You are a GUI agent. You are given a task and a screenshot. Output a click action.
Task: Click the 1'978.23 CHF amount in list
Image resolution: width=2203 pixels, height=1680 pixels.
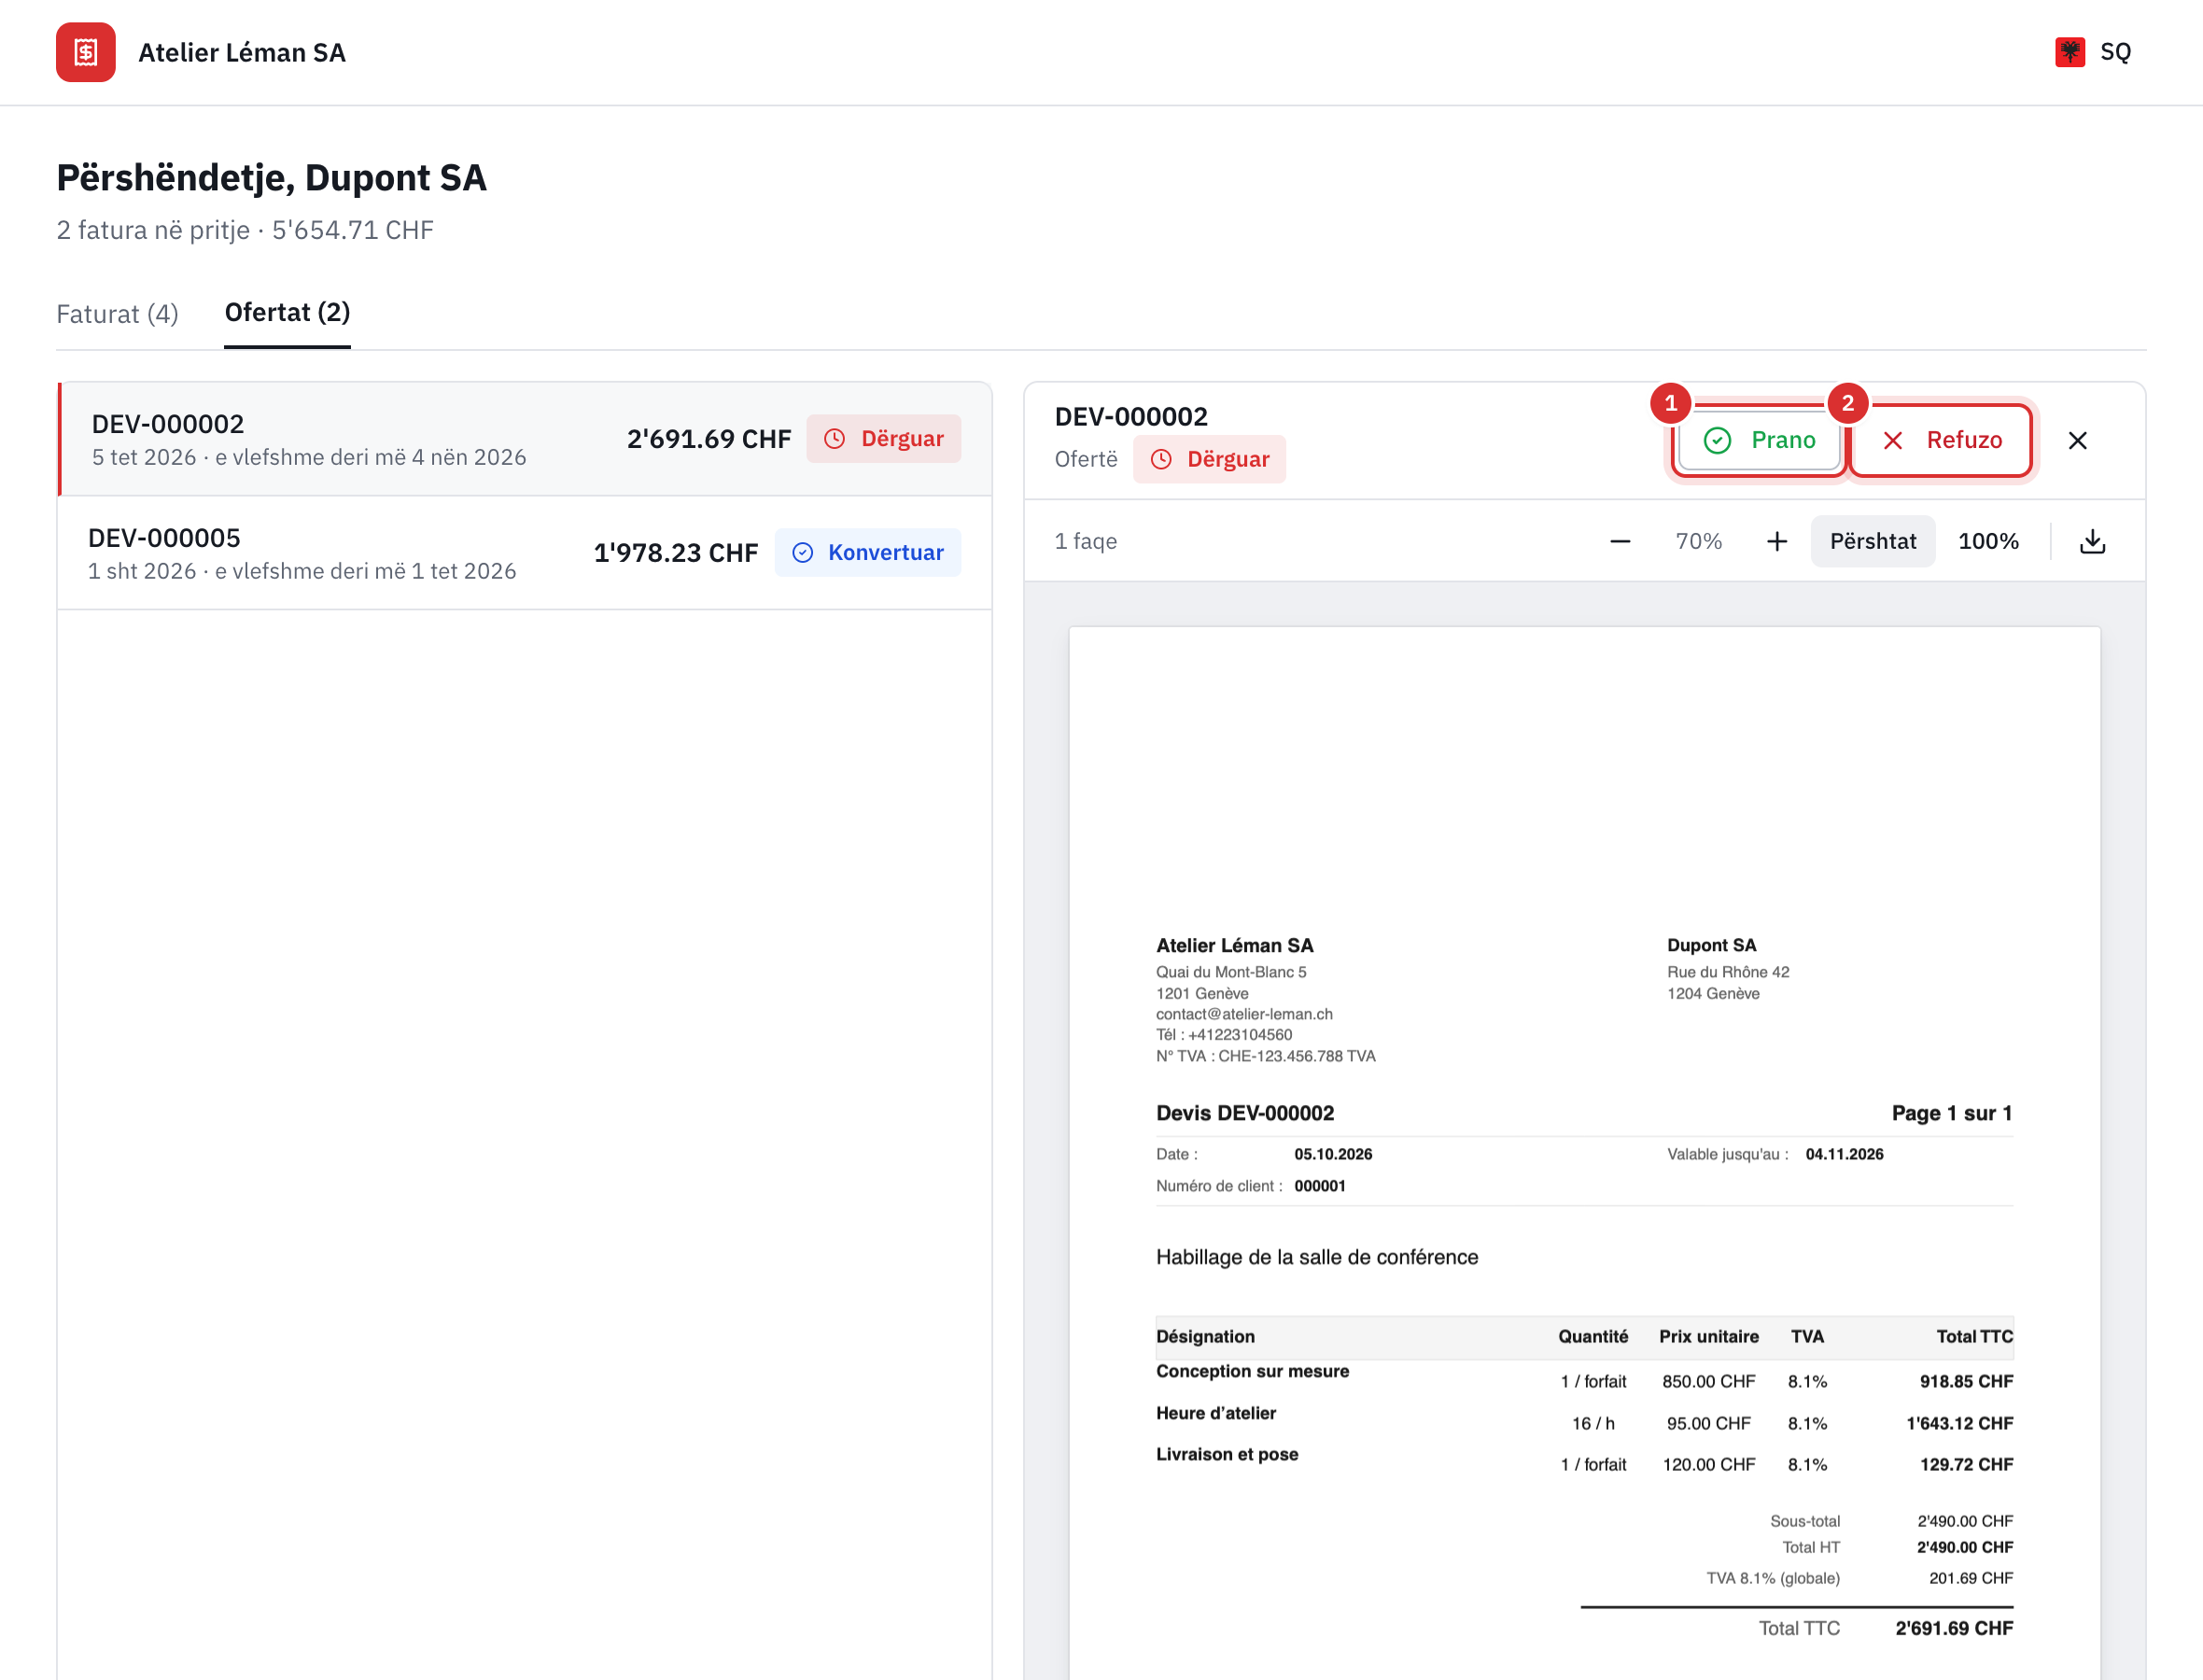tap(676, 553)
